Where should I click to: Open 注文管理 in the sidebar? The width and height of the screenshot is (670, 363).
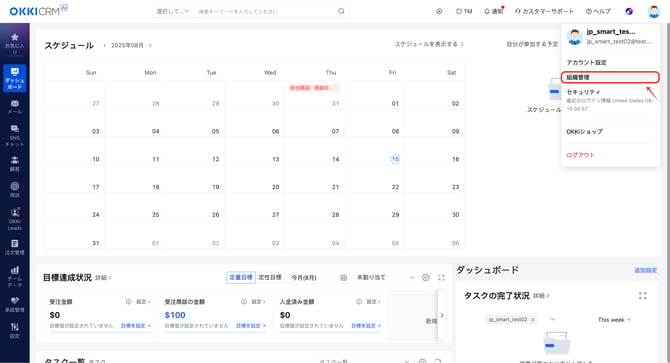click(x=15, y=247)
